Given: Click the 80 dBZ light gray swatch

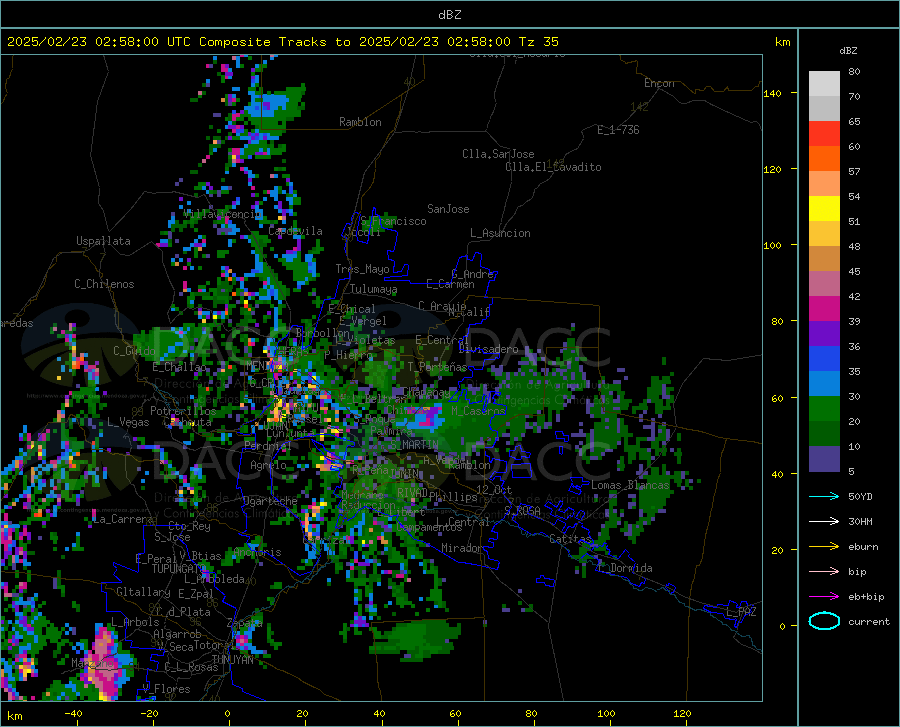Looking at the screenshot, I should click(824, 83).
